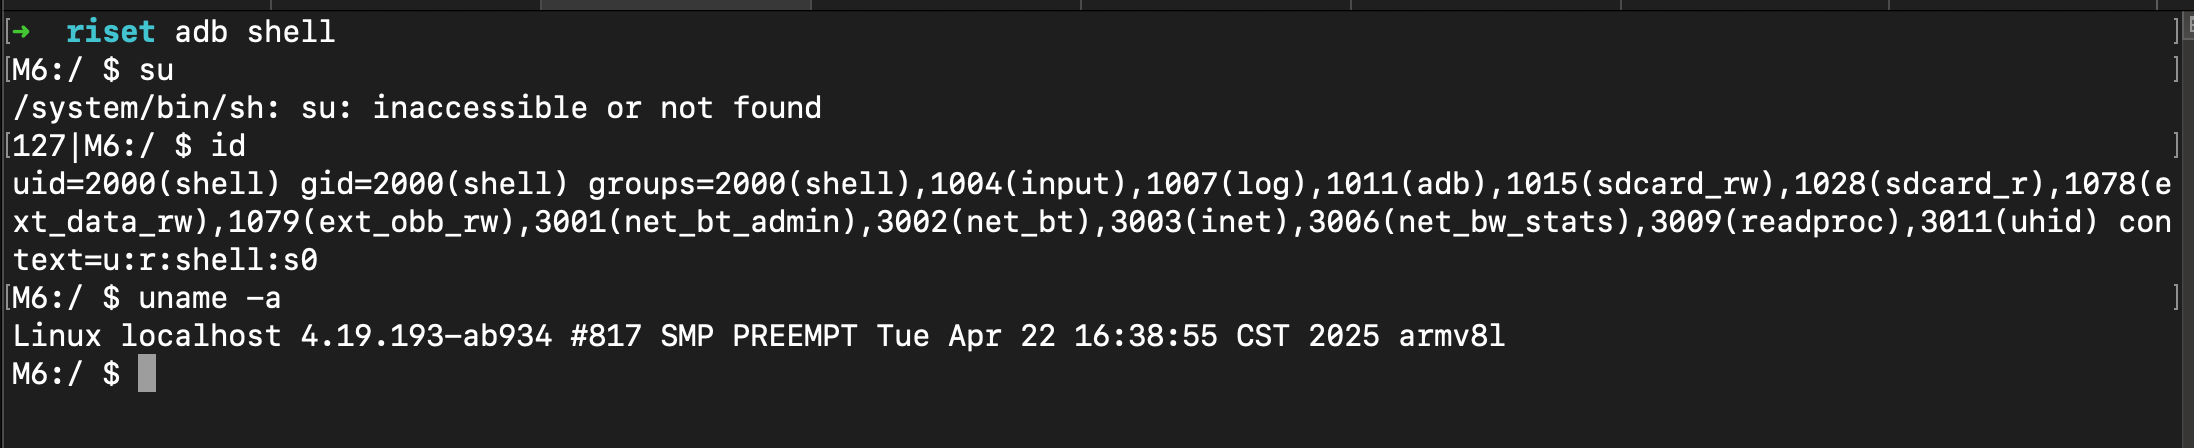Click the kernel version "4.19.193-ab934"

coord(426,336)
